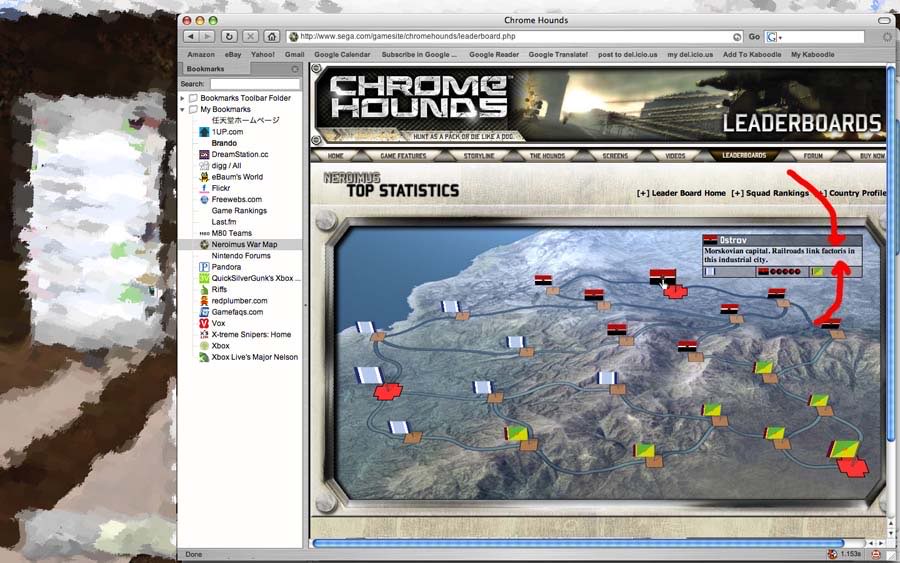Screen dimensions: 900x563
Task: Open the Game Rankings bookmark
Action: click(x=239, y=211)
